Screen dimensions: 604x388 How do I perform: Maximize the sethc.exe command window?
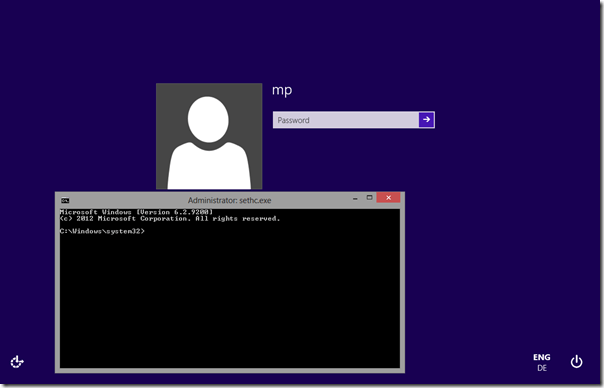point(369,198)
